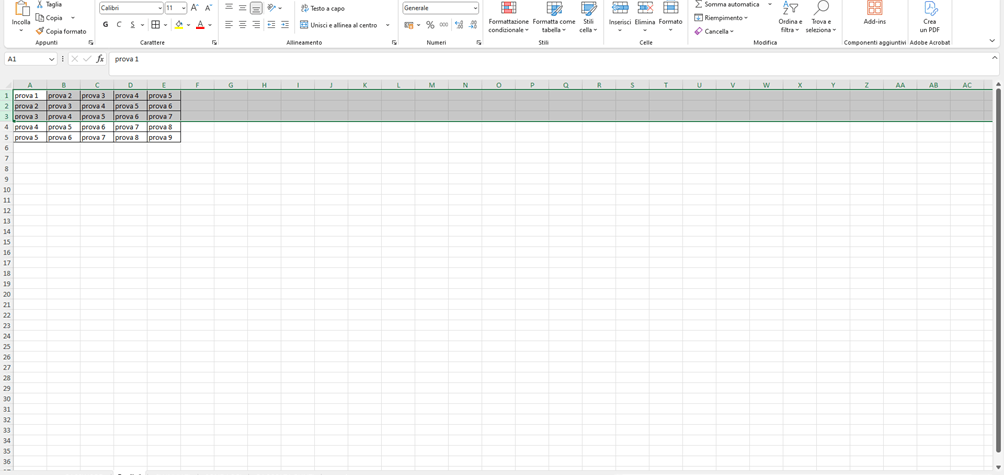
Task: Click Somma automatica button
Action: tap(727, 5)
